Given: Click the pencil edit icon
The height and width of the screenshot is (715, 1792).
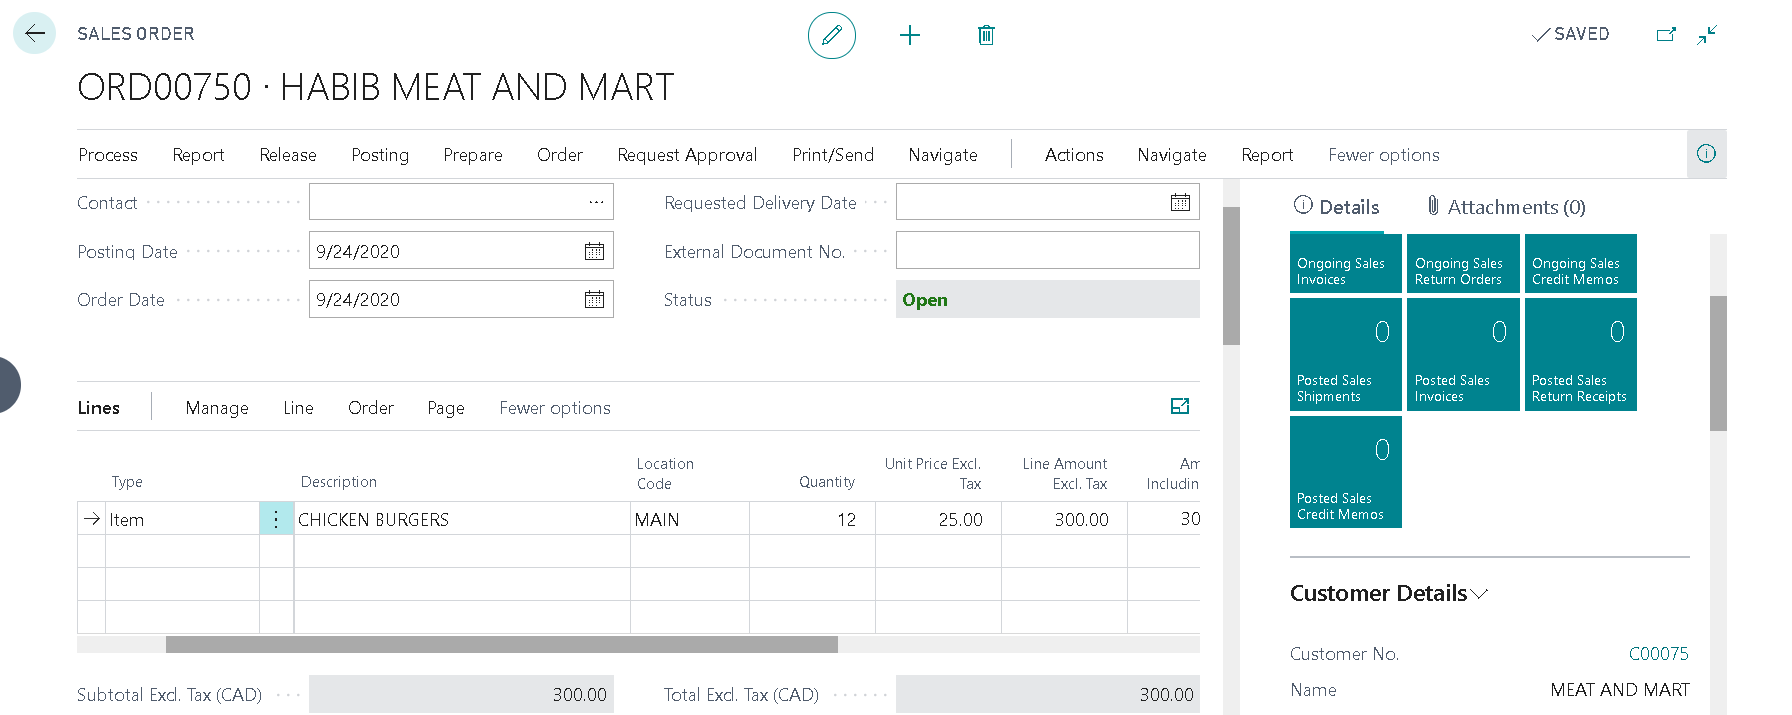Looking at the screenshot, I should tap(831, 36).
